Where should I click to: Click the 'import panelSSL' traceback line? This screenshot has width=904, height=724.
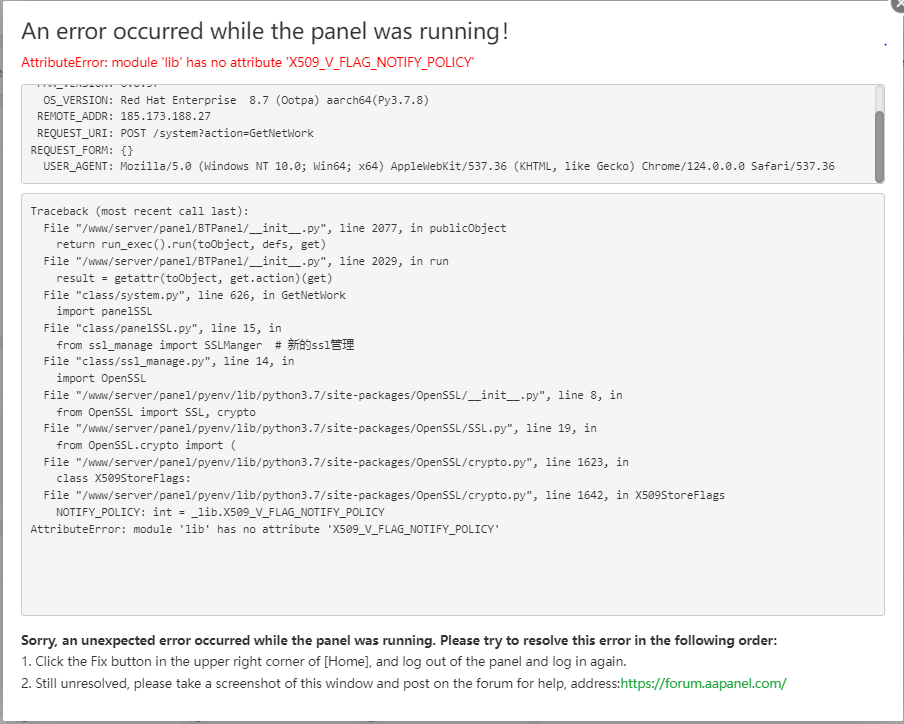click(x=101, y=312)
